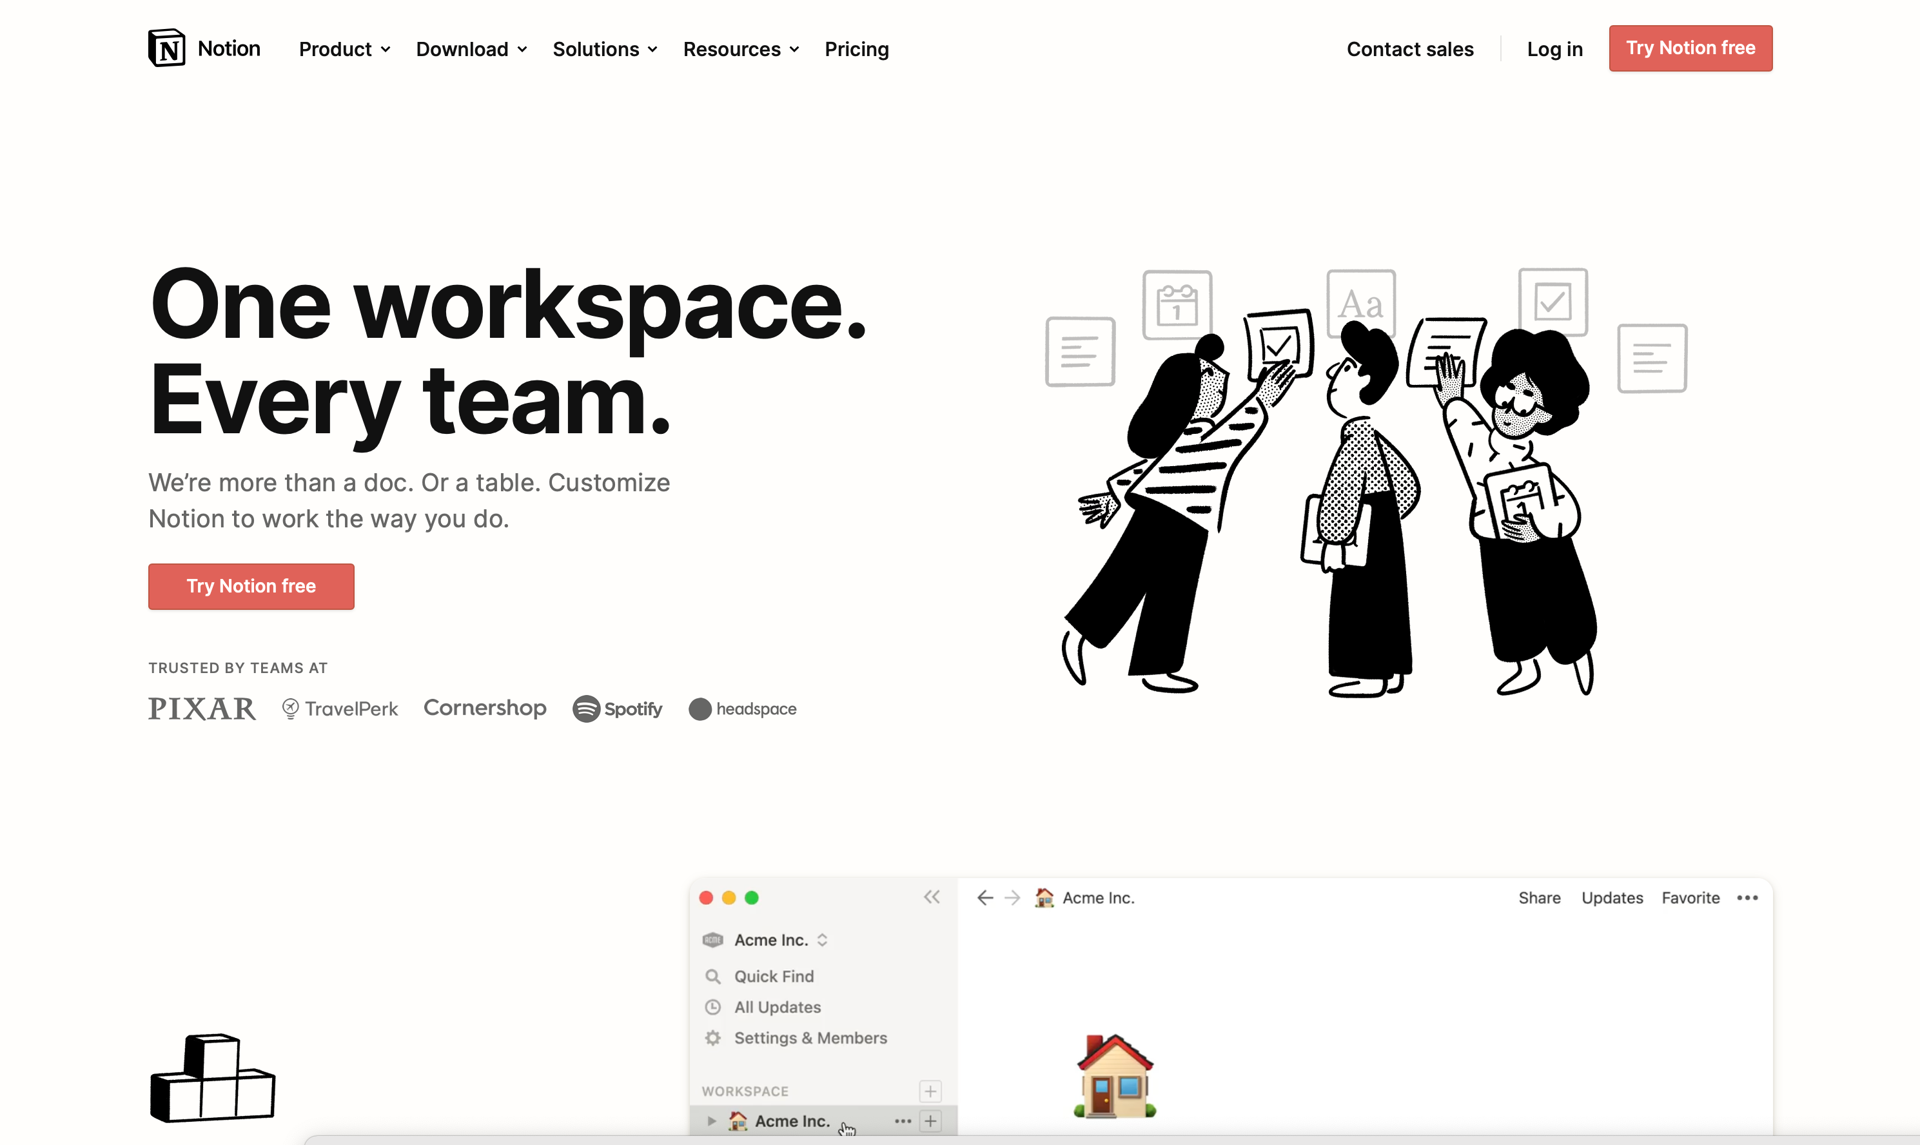Click Try Notion free below the headline

pyautogui.click(x=251, y=586)
